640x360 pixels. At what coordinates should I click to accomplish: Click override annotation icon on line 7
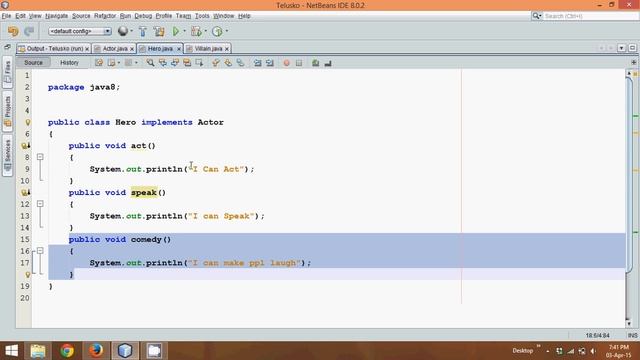click(x=26, y=146)
